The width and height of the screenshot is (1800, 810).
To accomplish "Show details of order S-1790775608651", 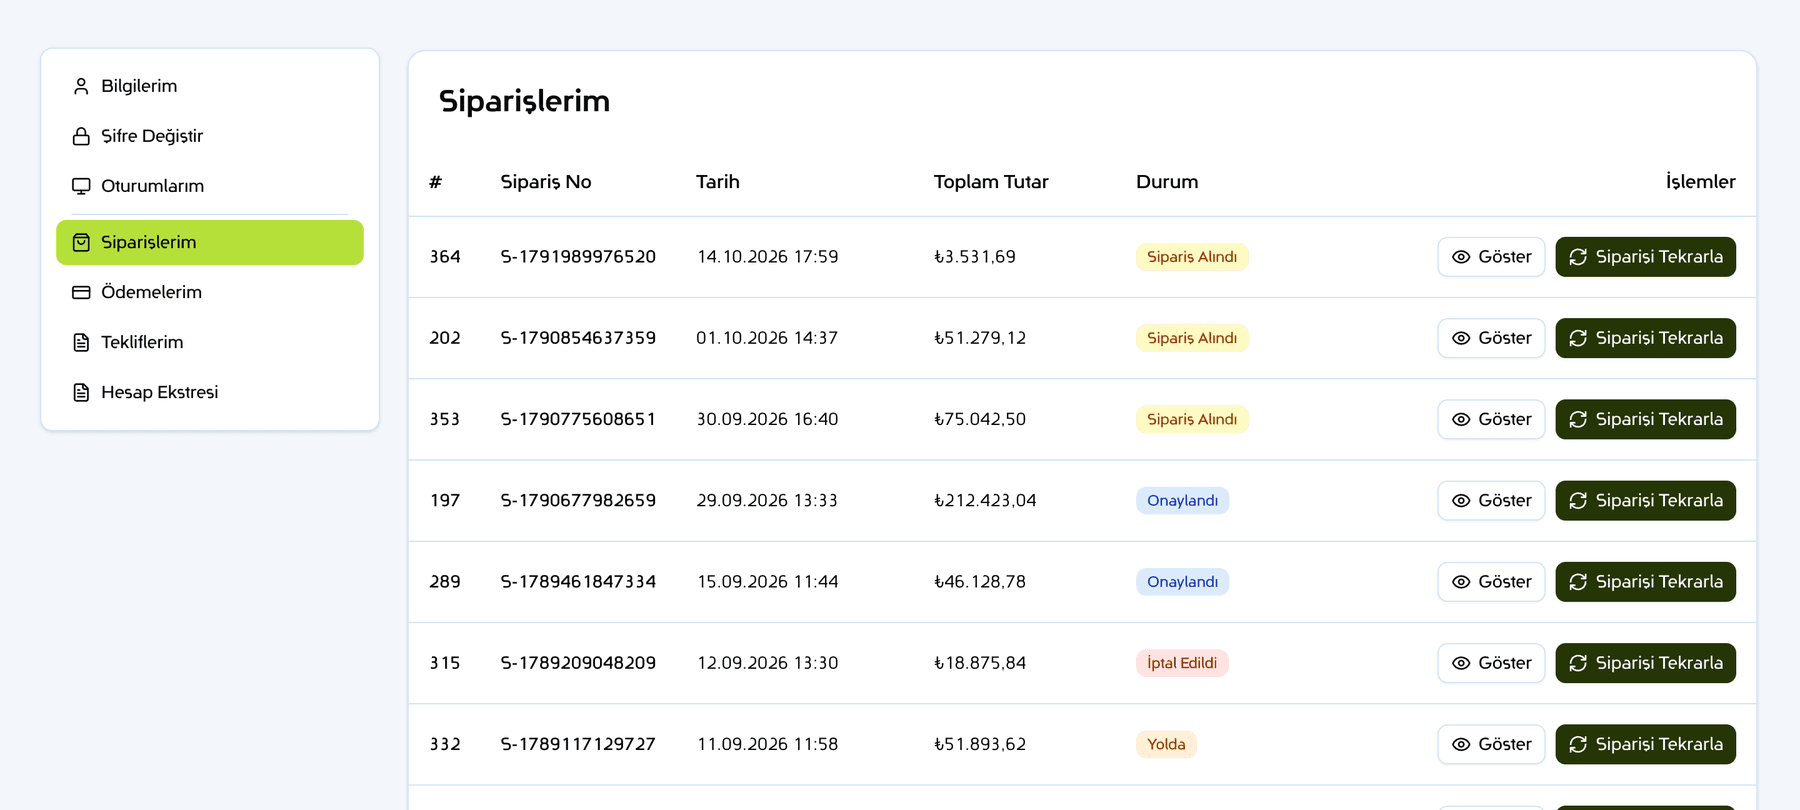I will point(1491,419).
